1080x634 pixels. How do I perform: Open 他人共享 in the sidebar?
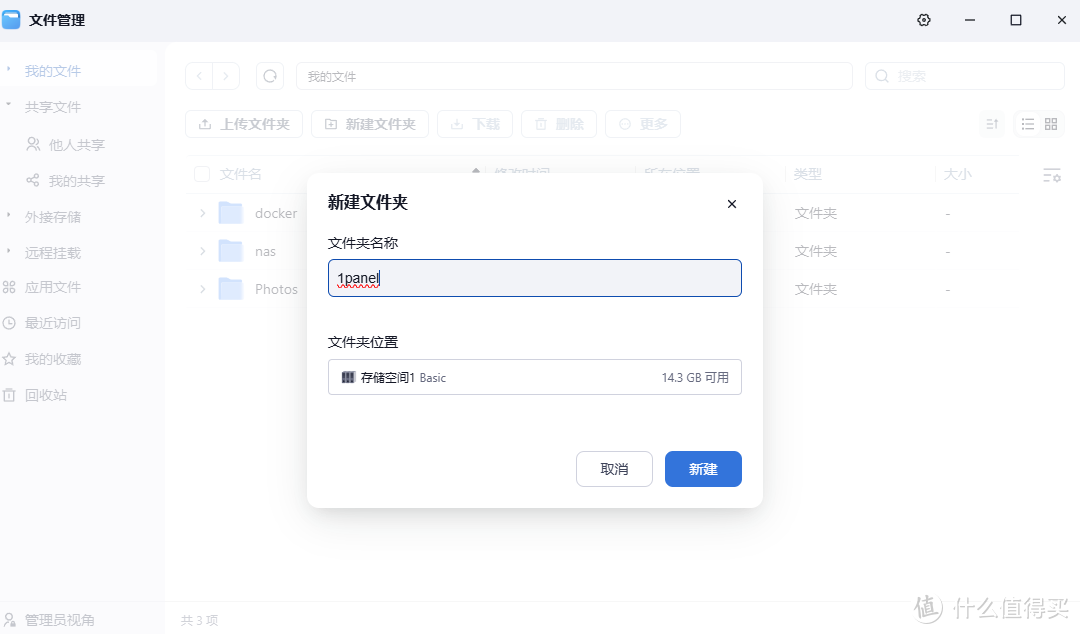[x=76, y=145]
